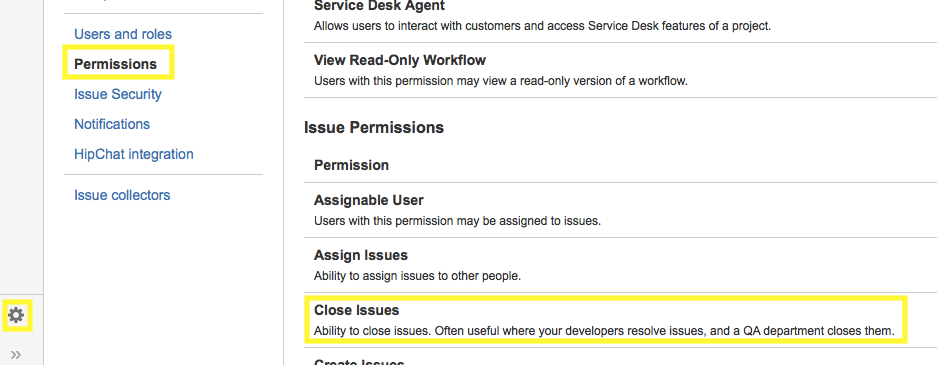Open Notifications settings link

point(112,124)
